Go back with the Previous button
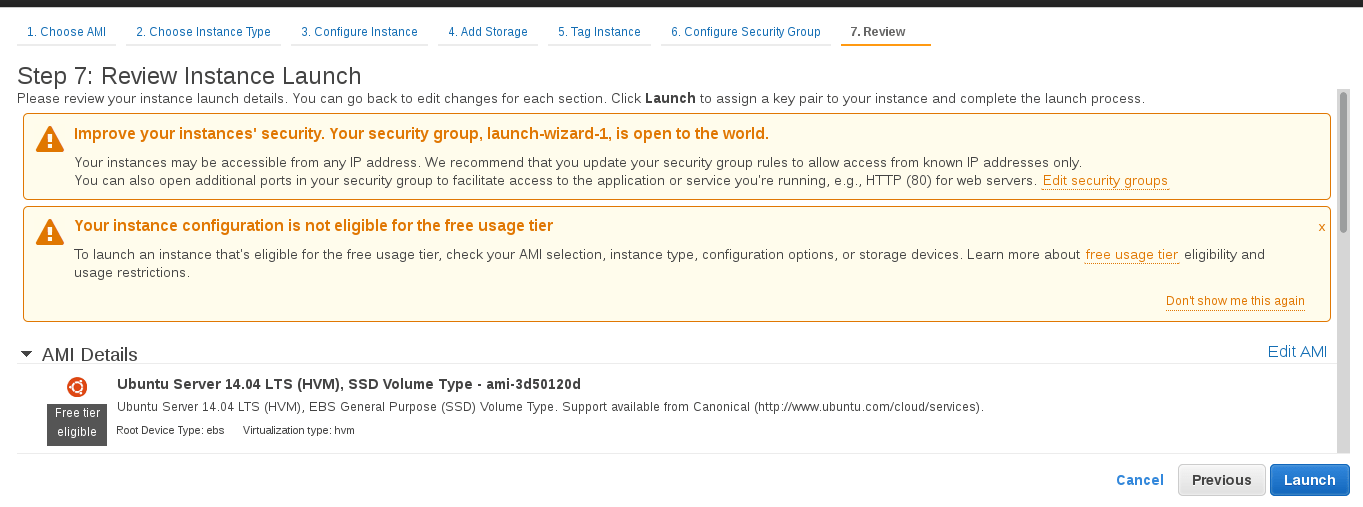The height and width of the screenshot is (507, 1363). pos(1222,480)
